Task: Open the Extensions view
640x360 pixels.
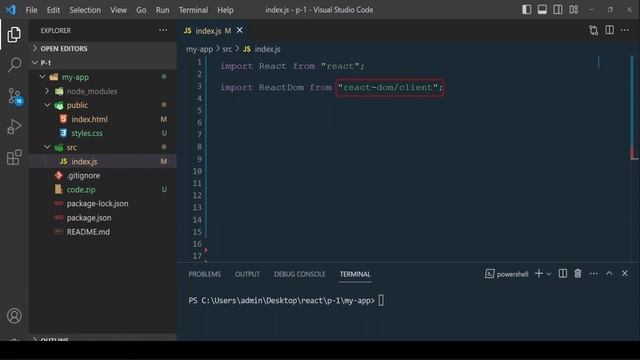Action: tap(14, 157)
